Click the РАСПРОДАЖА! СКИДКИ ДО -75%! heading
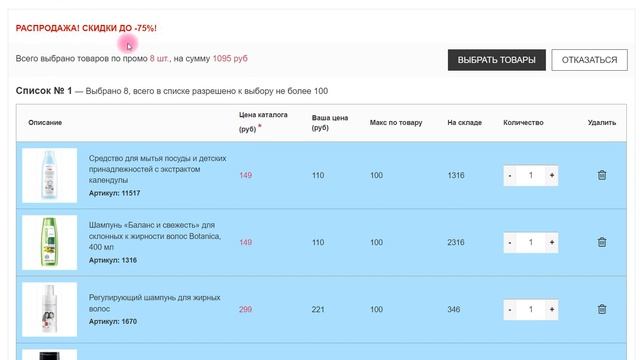640x360 pixels. coord(86,28)
